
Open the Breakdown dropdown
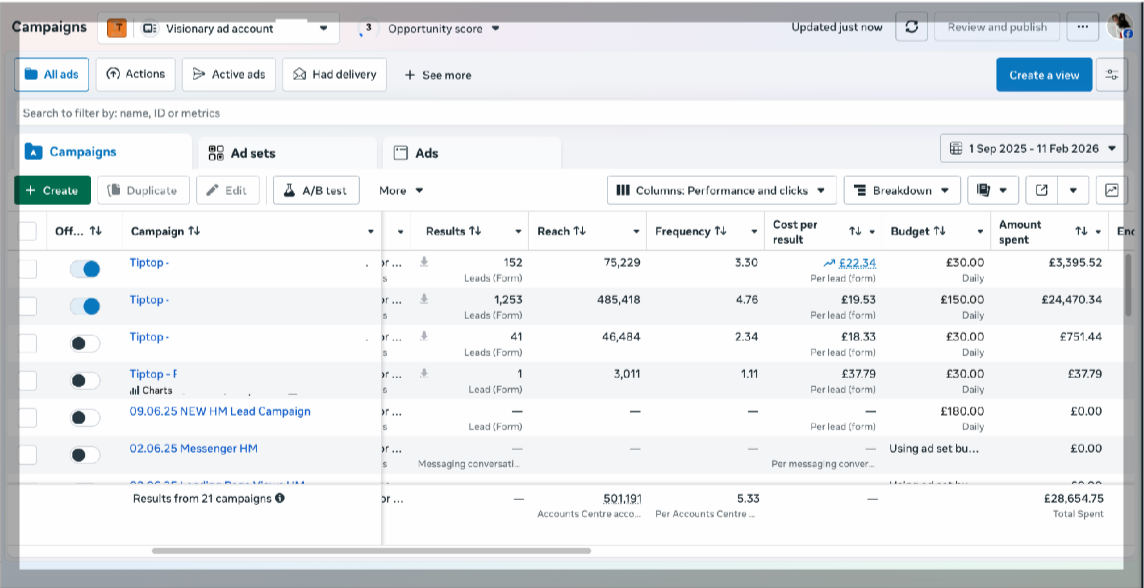click(901, 190)
